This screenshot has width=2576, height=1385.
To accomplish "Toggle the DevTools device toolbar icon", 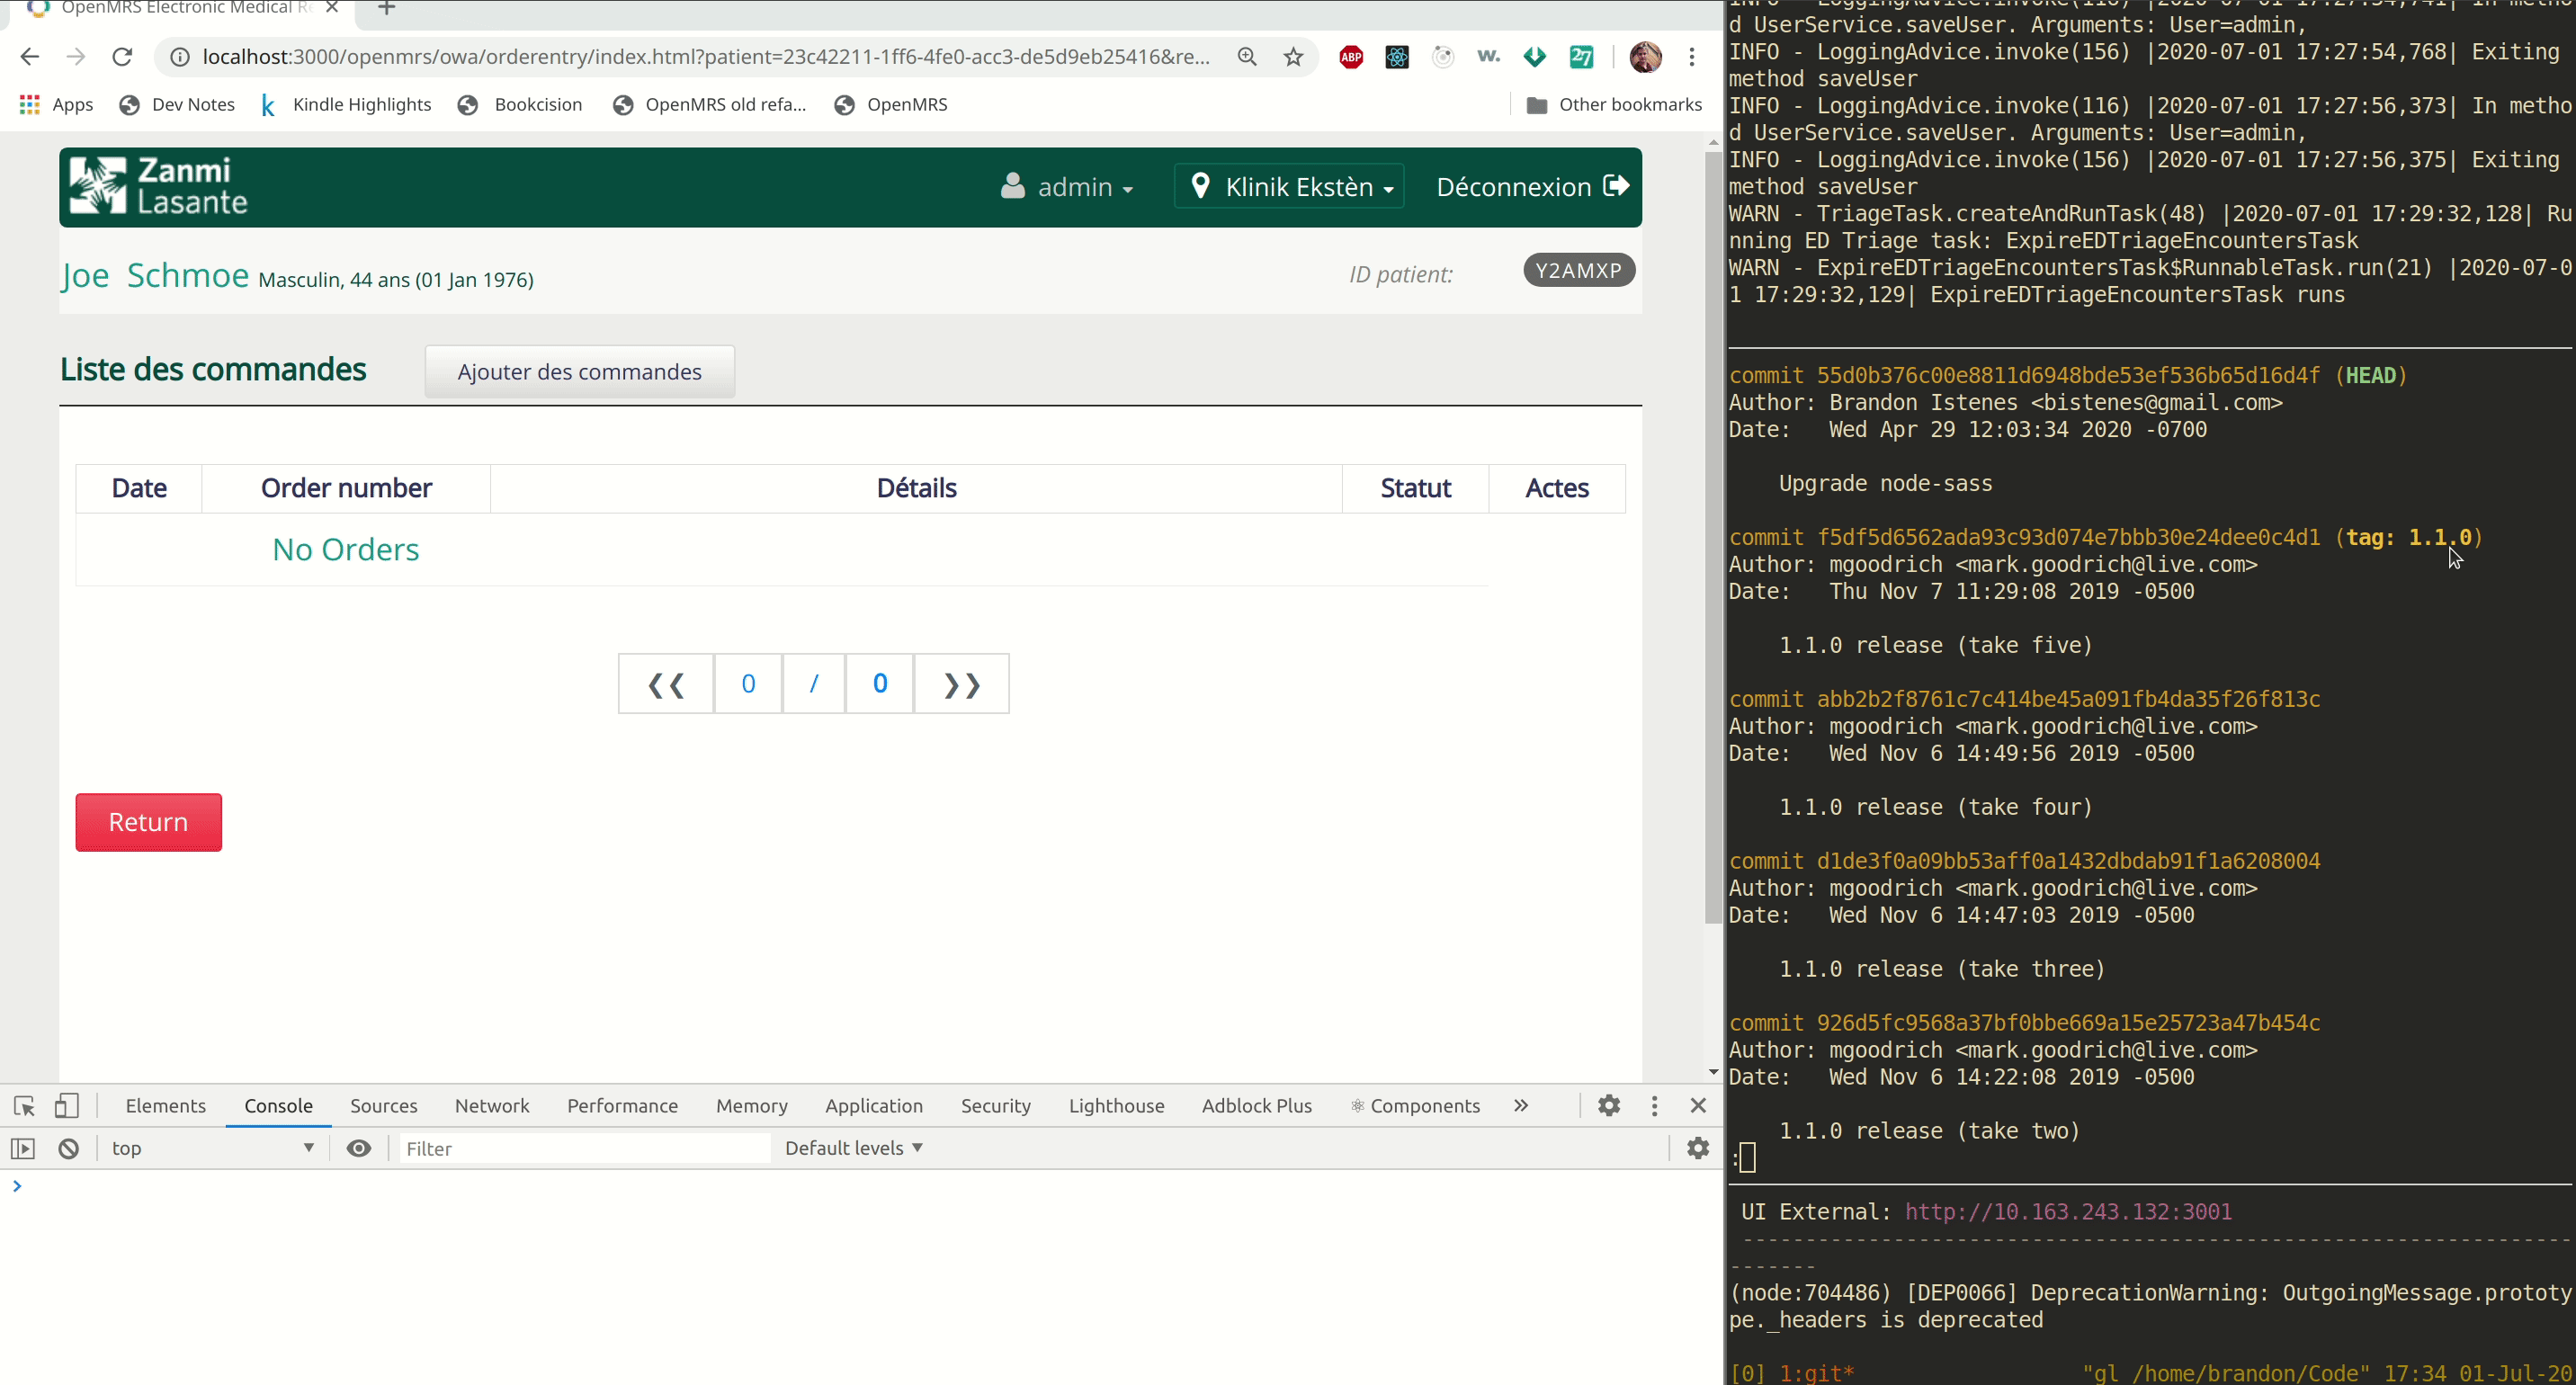I will click(x=66, y=1105).
